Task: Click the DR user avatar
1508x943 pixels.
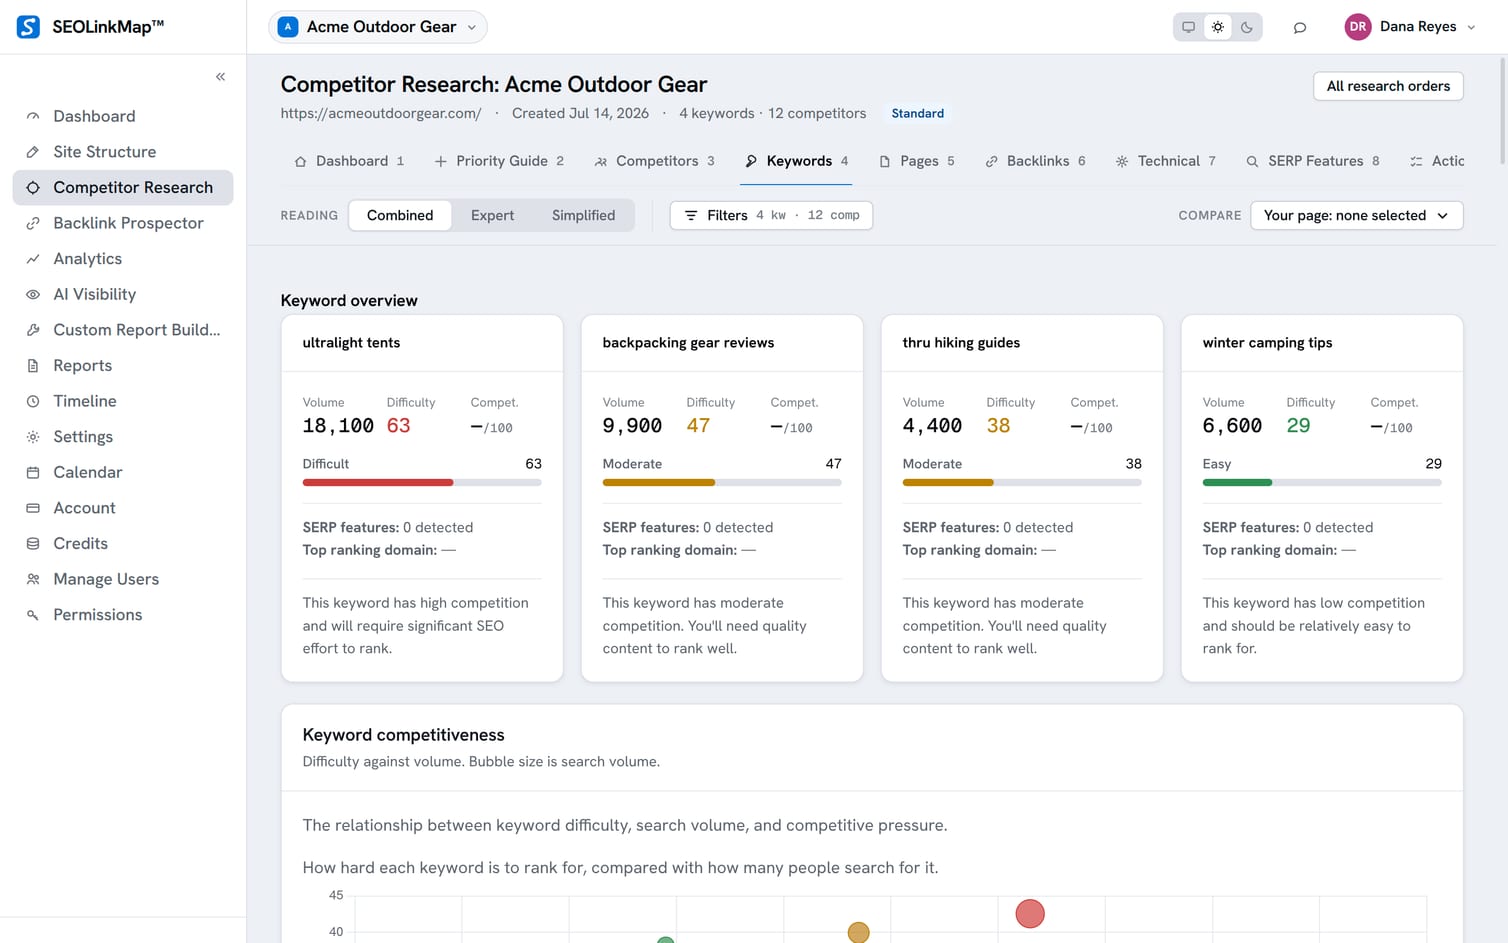Action: coord(1357,27)
